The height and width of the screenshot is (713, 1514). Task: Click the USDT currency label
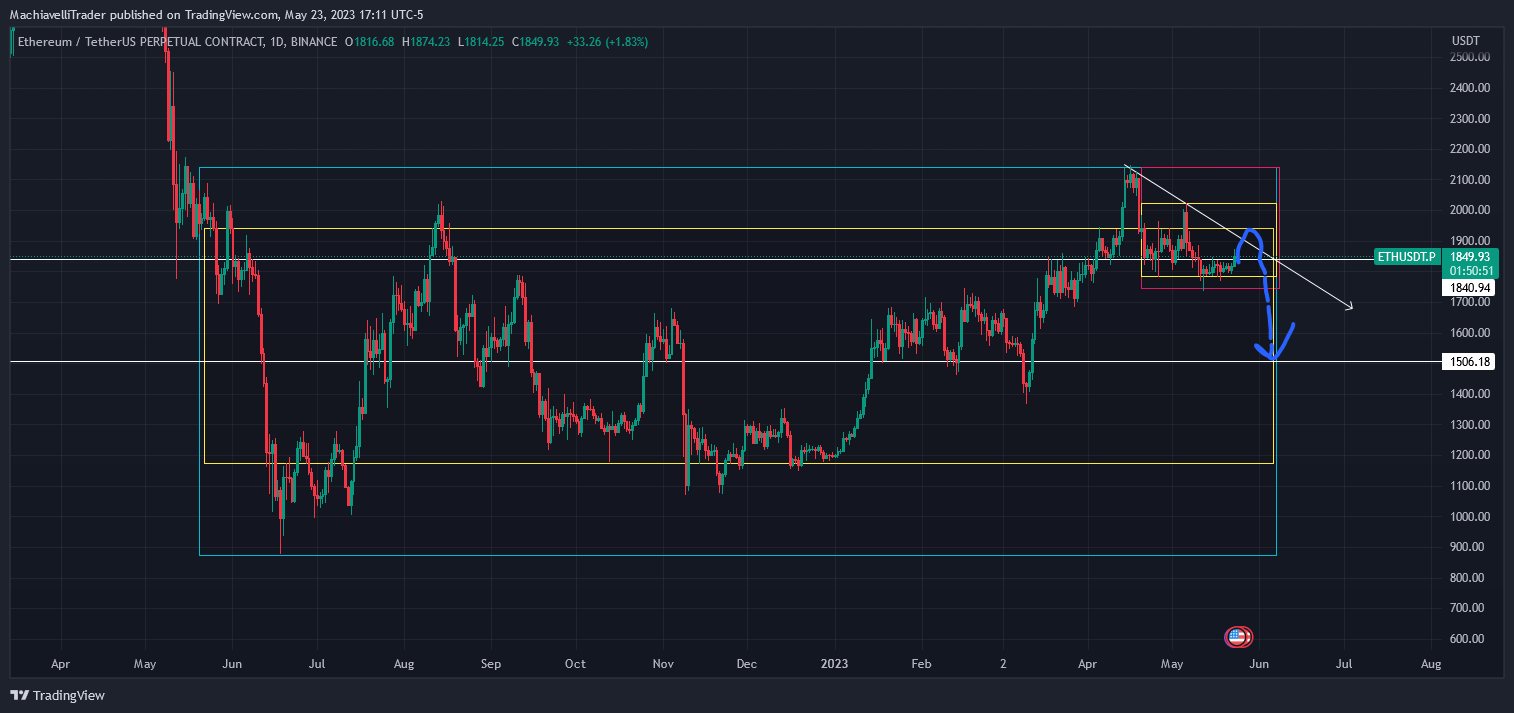(x=1467, y=40)
